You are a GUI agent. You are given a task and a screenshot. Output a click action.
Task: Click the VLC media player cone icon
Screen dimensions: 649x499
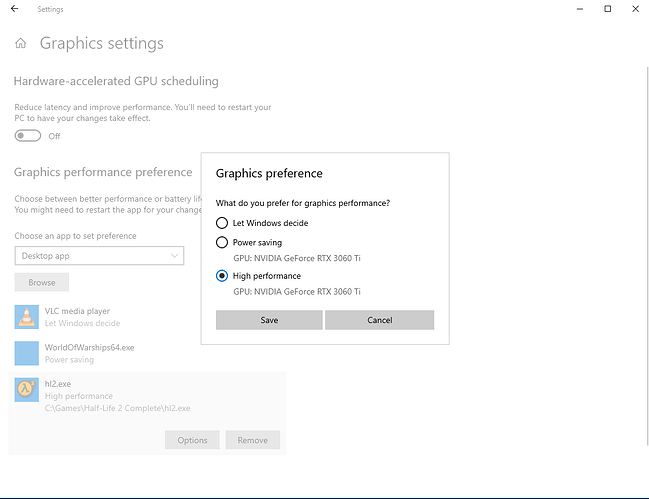point(27,317)
